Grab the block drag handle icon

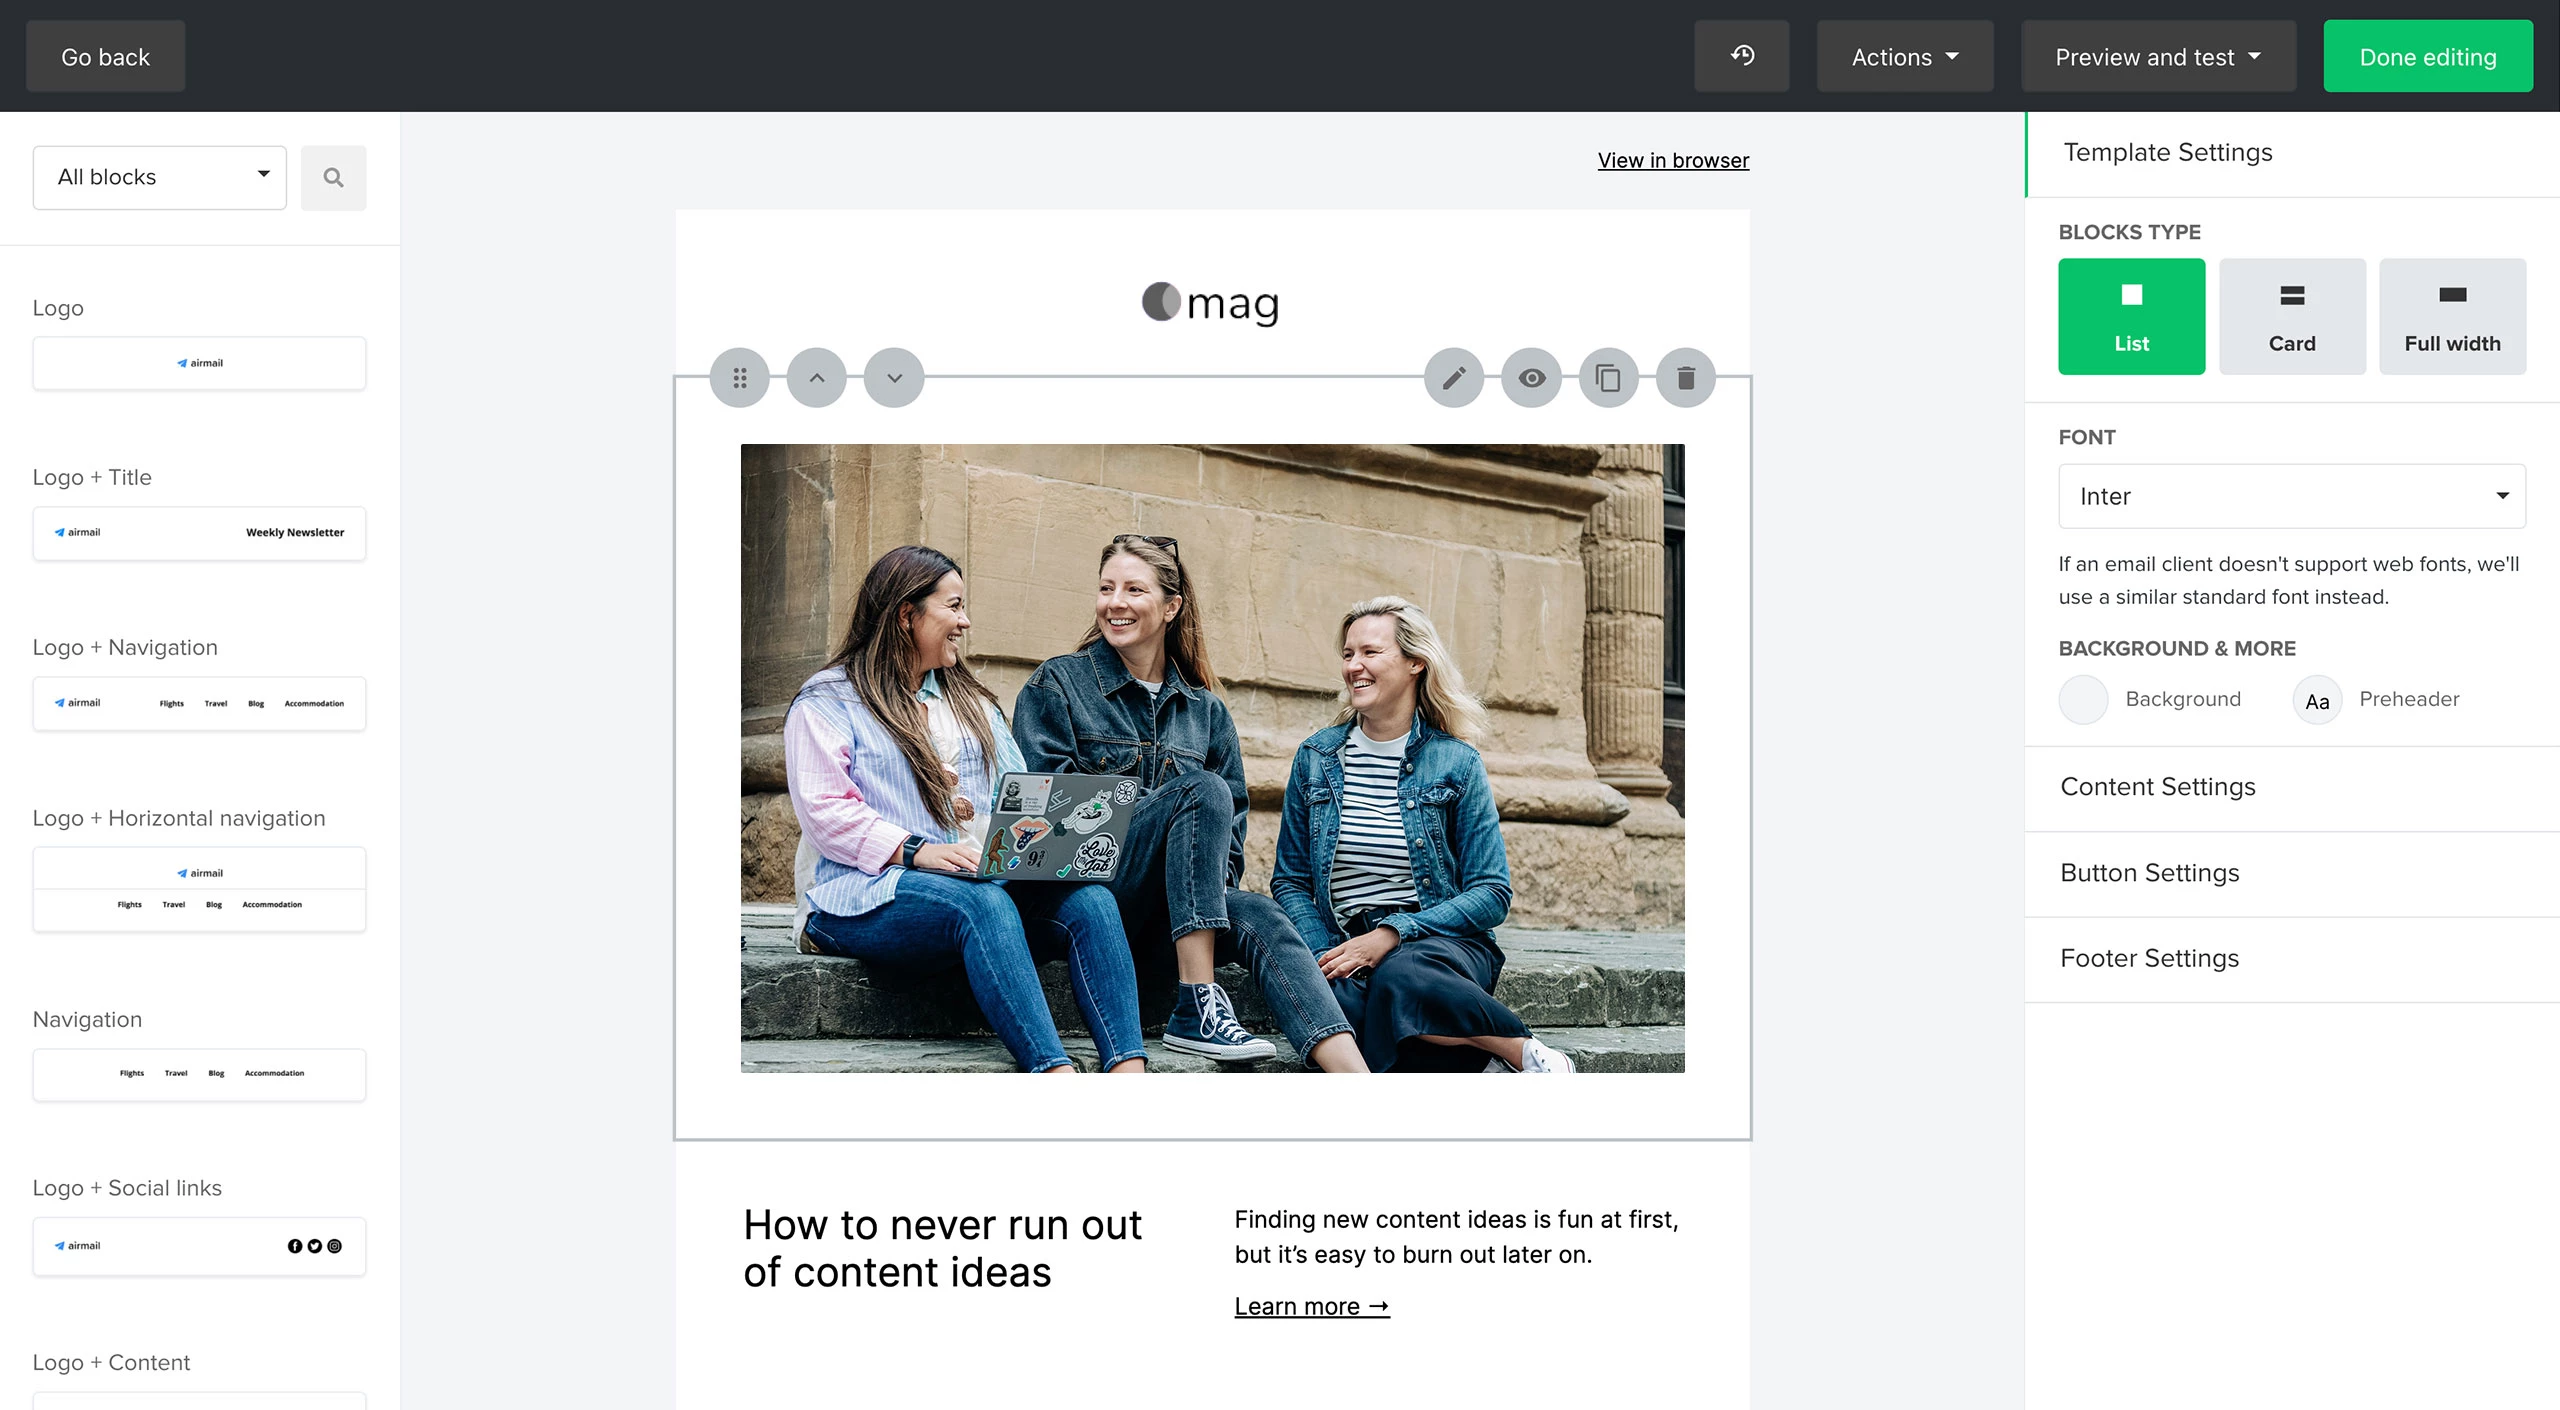(x=740, y=377)
